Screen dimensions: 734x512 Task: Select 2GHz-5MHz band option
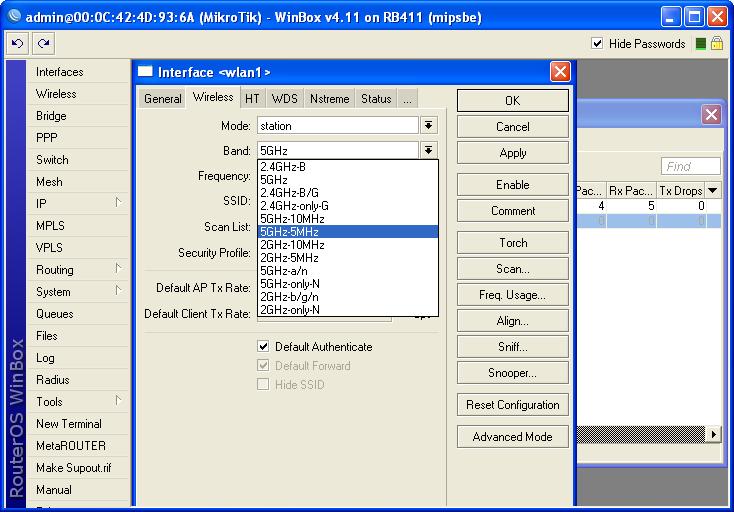tap(348, 258)
